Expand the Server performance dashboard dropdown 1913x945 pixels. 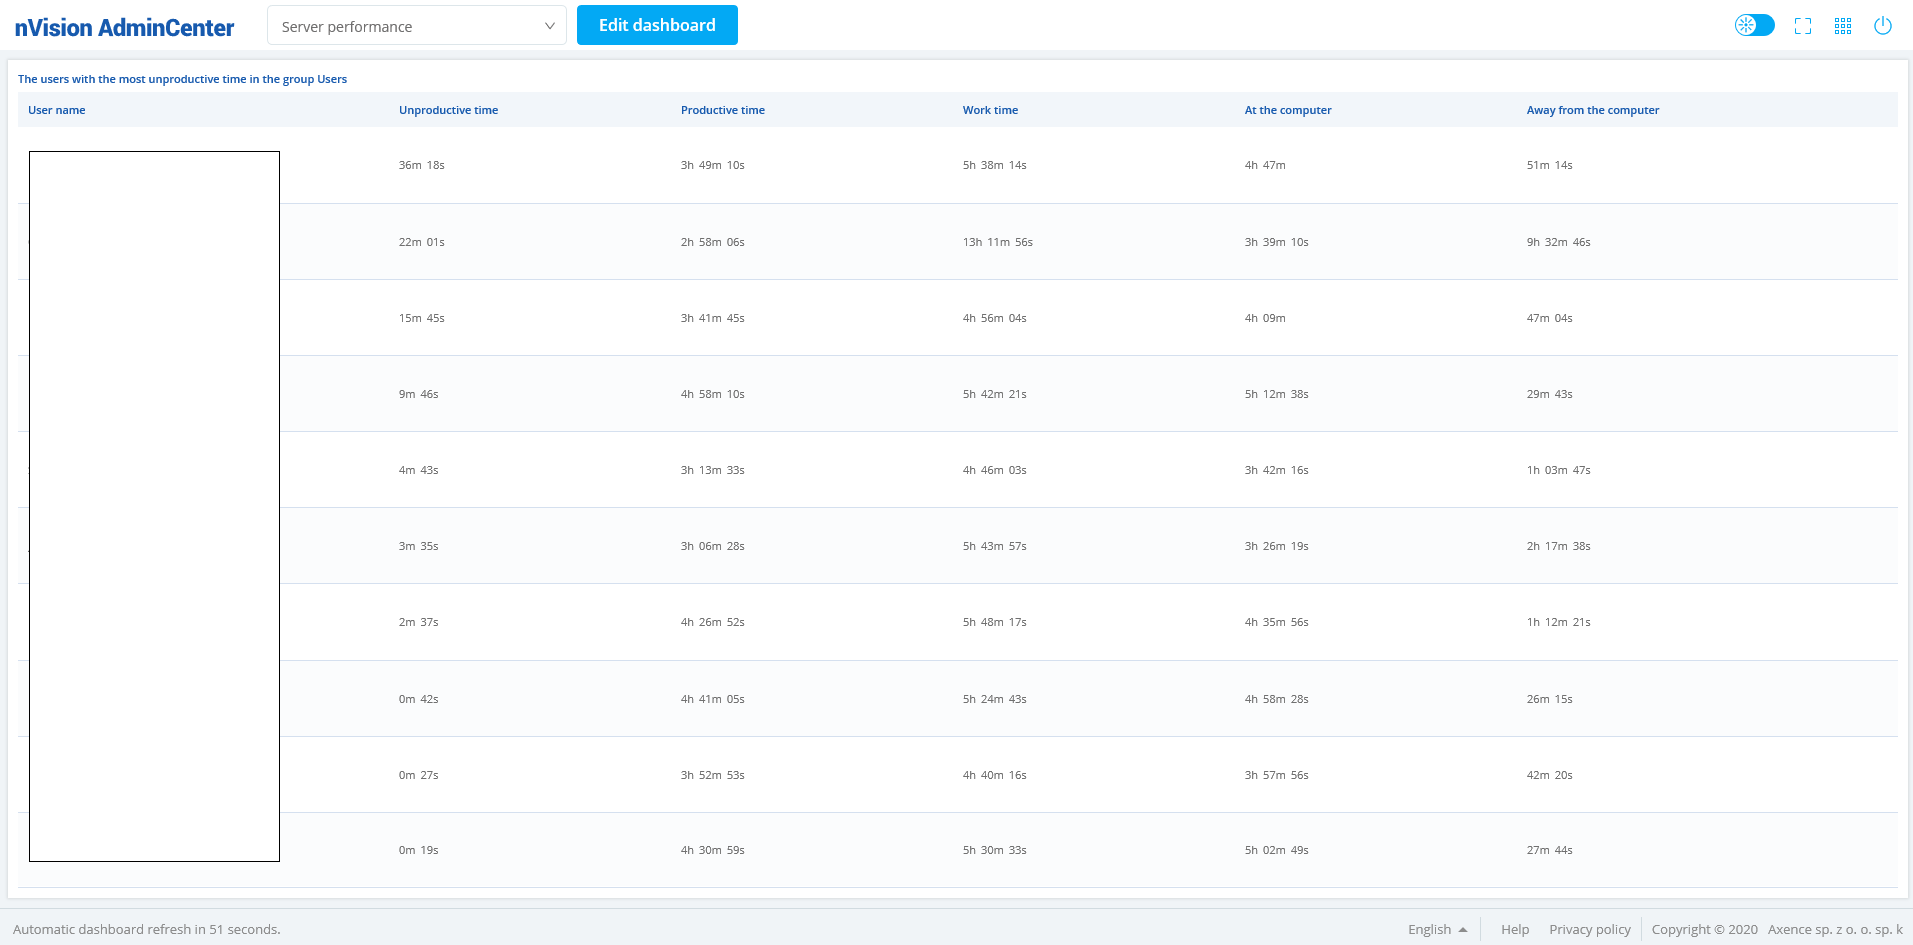click(416, 26)
